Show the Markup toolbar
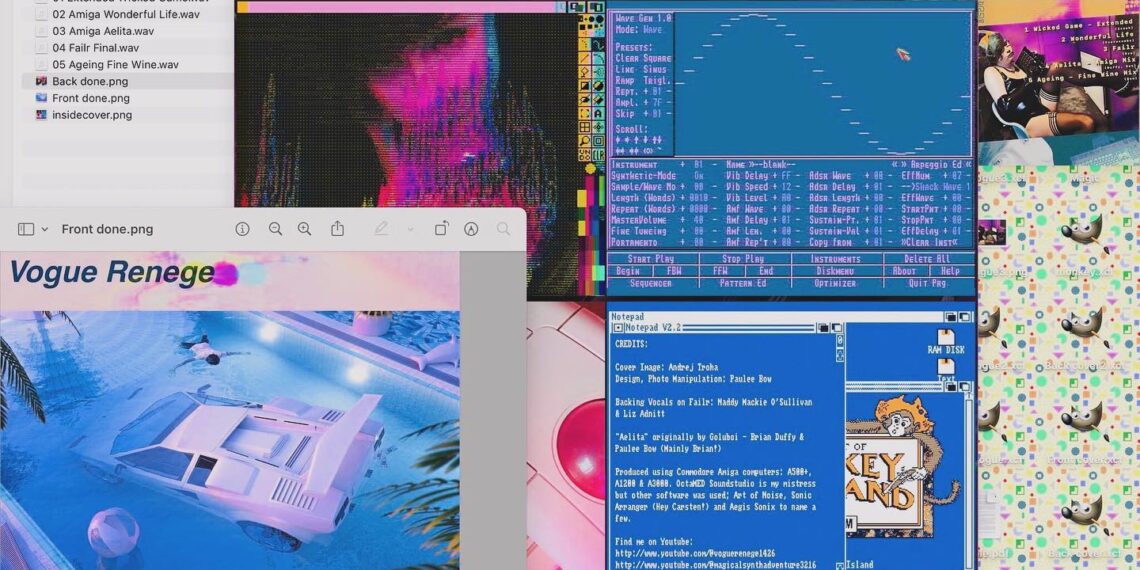 471,229
